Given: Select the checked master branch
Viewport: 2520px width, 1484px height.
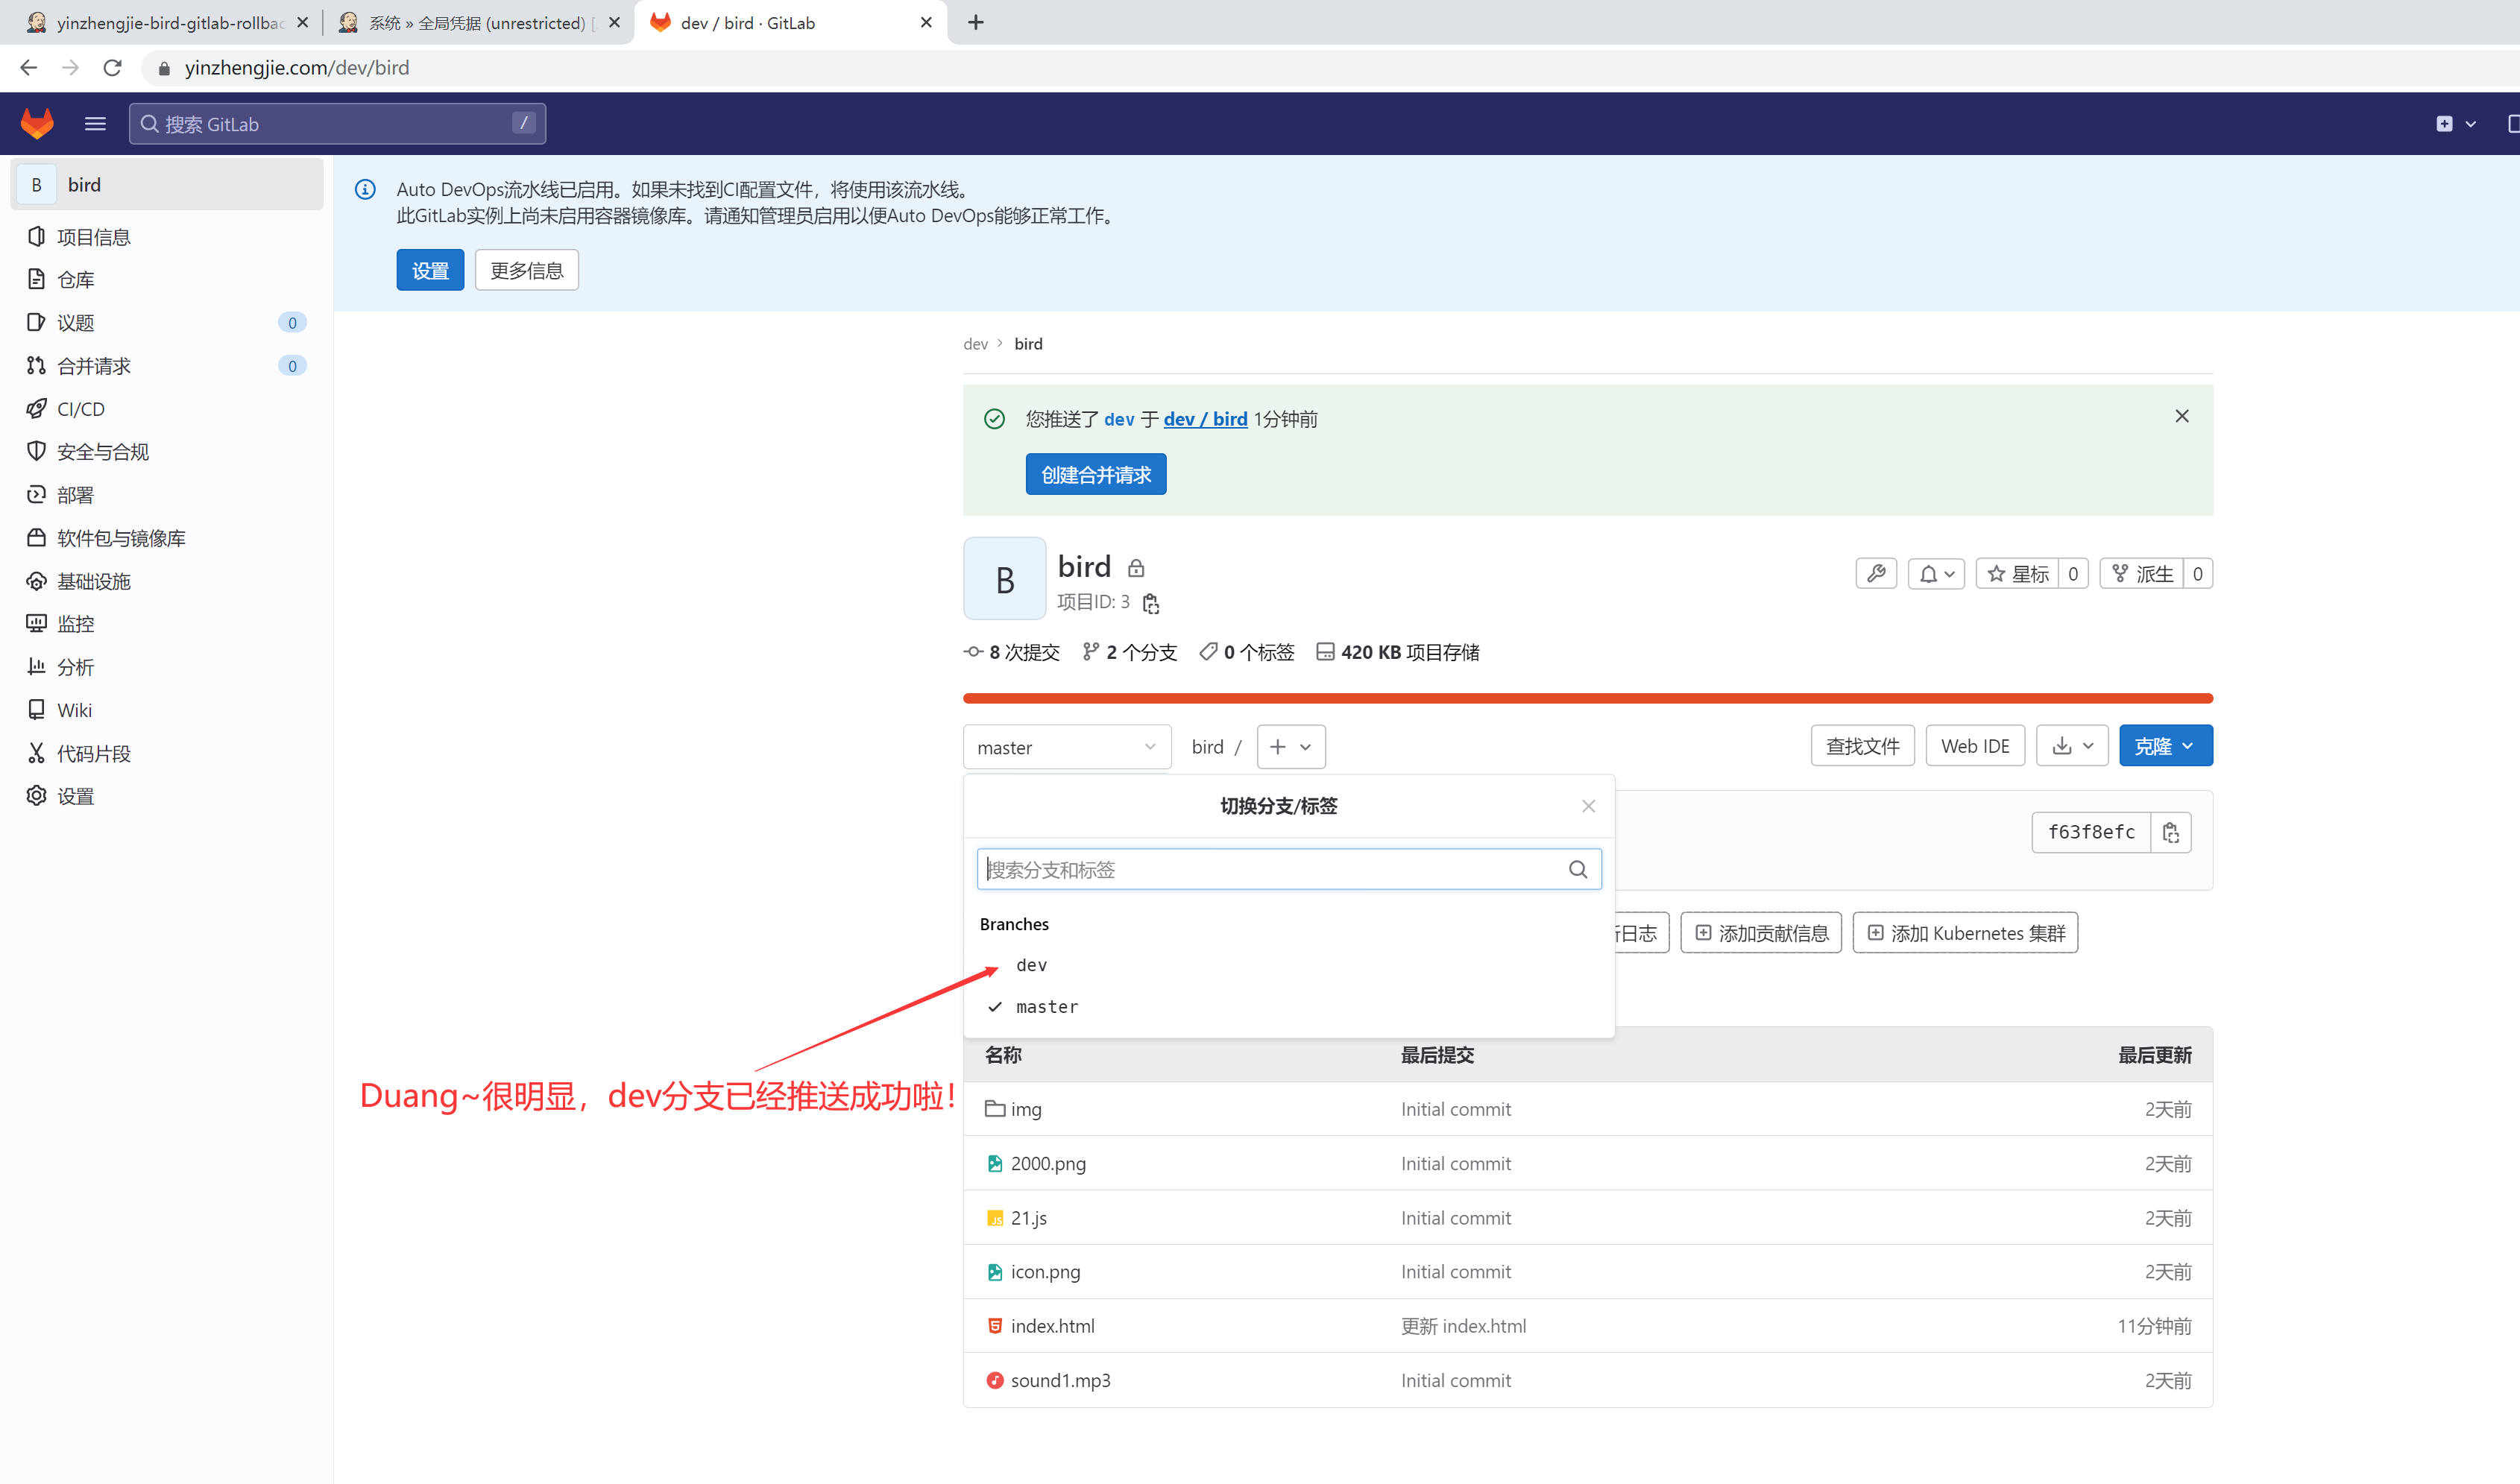Looking at the screenshot, I should [1046, 1007].
